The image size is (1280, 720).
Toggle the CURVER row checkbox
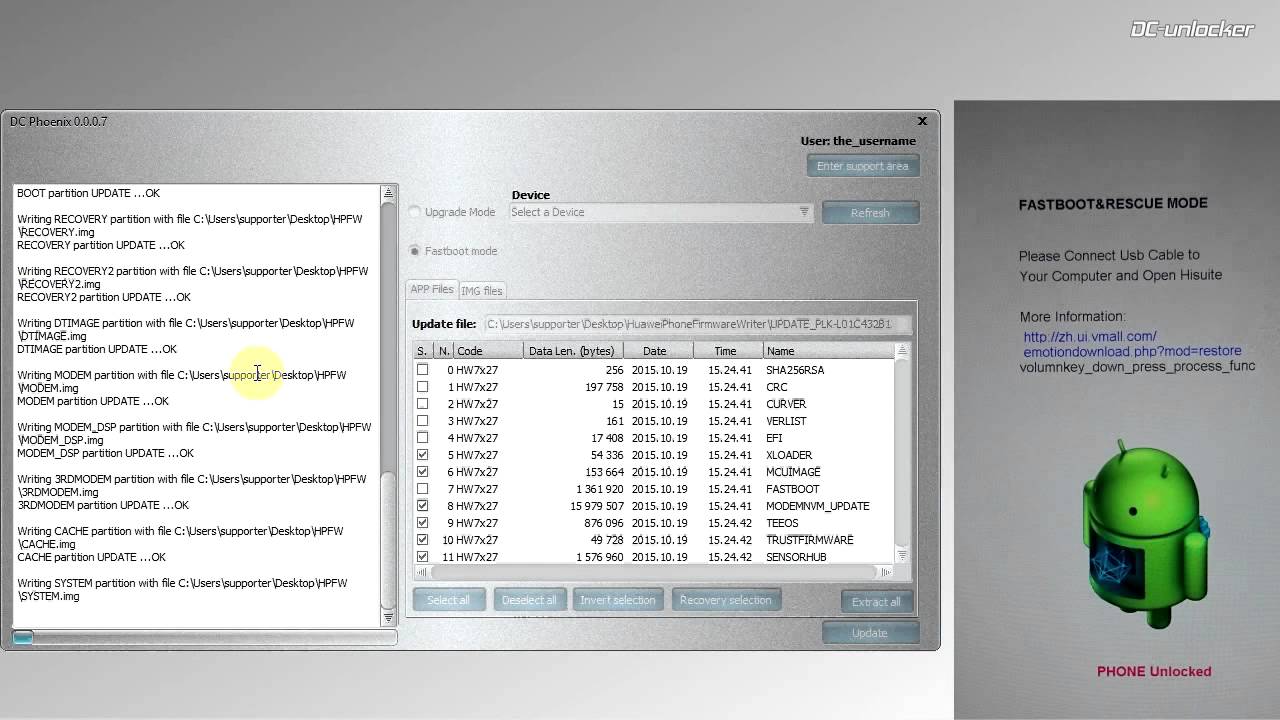click(x=422, y=404)
